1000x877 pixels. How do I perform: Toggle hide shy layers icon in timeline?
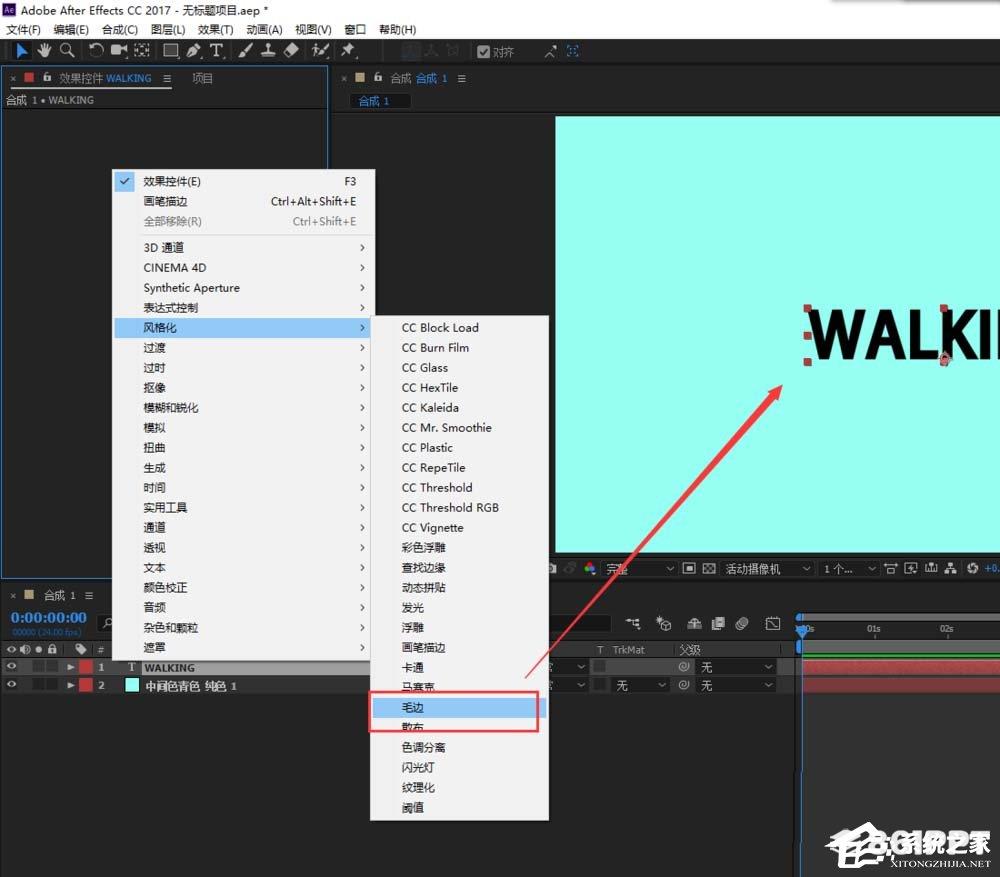tap(695, 623)
